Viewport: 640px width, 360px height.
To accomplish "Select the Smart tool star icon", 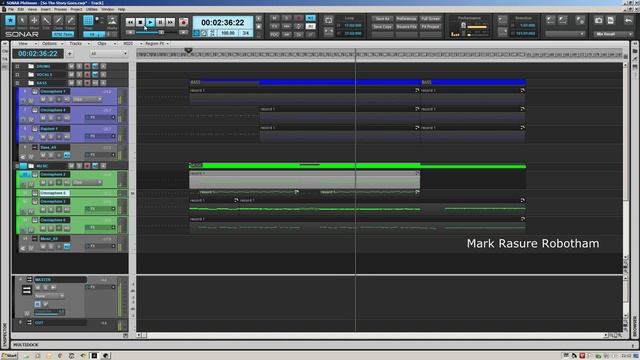I will click(10, 20).
